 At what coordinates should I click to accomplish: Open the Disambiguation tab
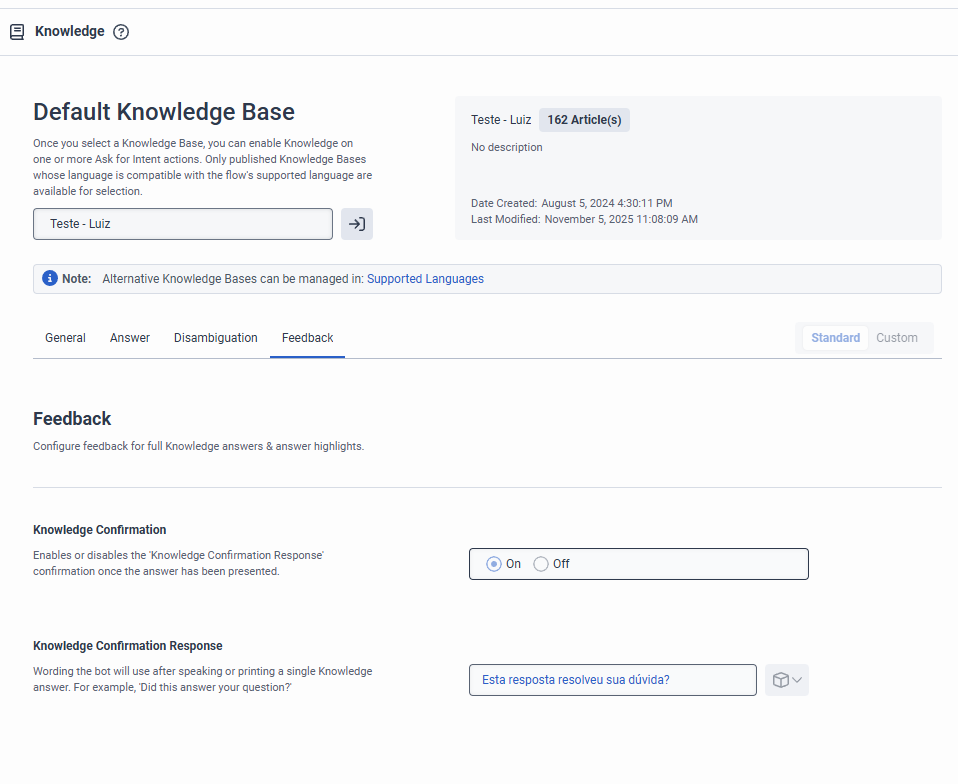point(216,338)
